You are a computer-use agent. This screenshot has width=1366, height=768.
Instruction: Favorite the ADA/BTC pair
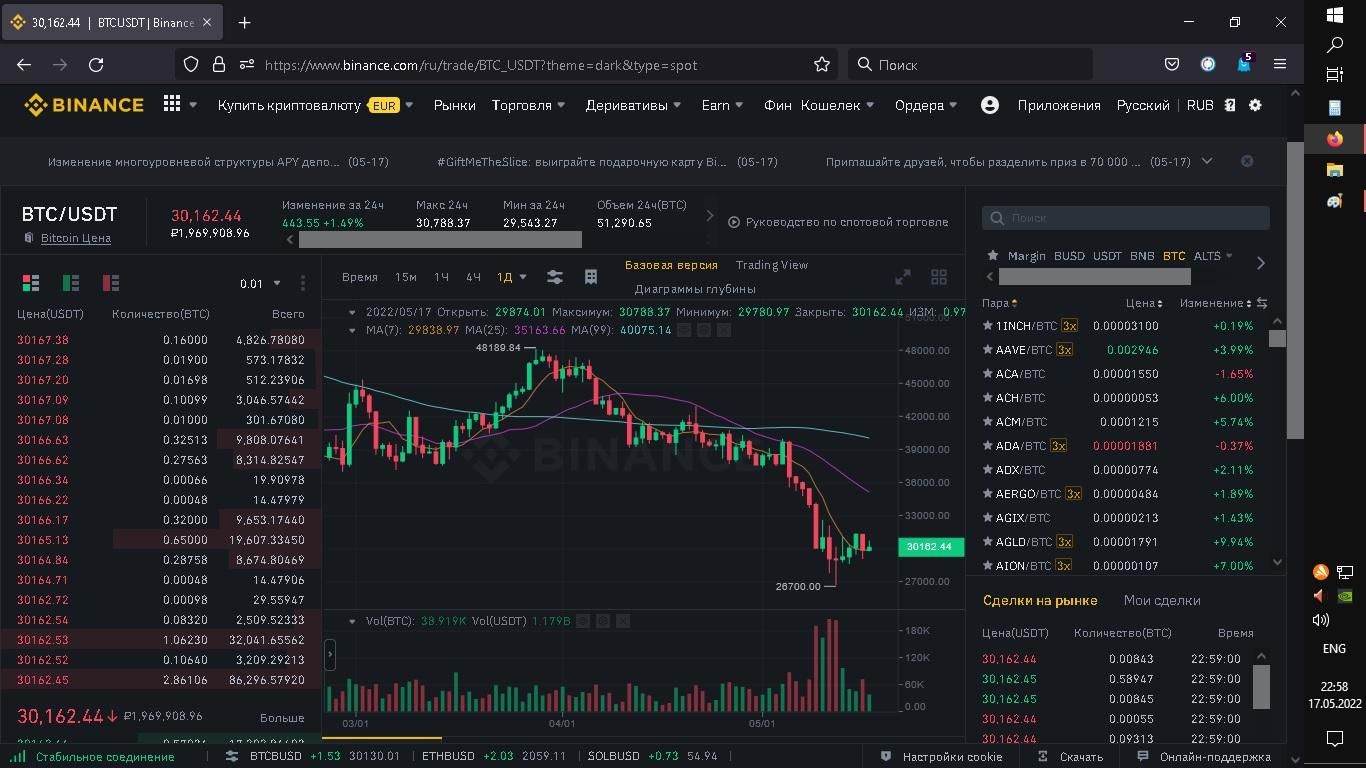point(989,446)
